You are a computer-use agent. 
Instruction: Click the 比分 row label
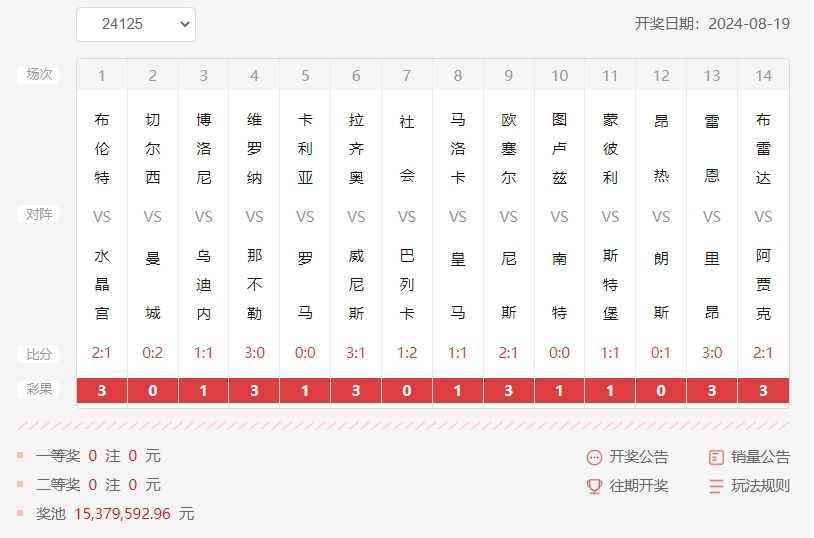coord(39,353)
